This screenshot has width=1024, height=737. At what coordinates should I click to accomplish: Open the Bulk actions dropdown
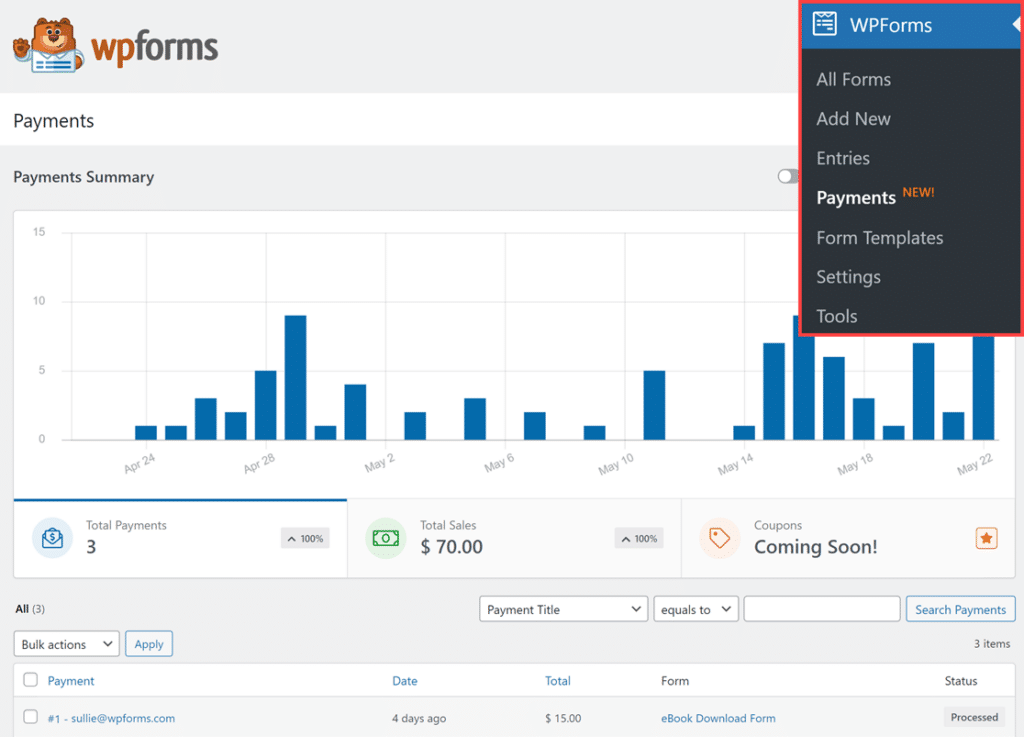pos(66,644)
